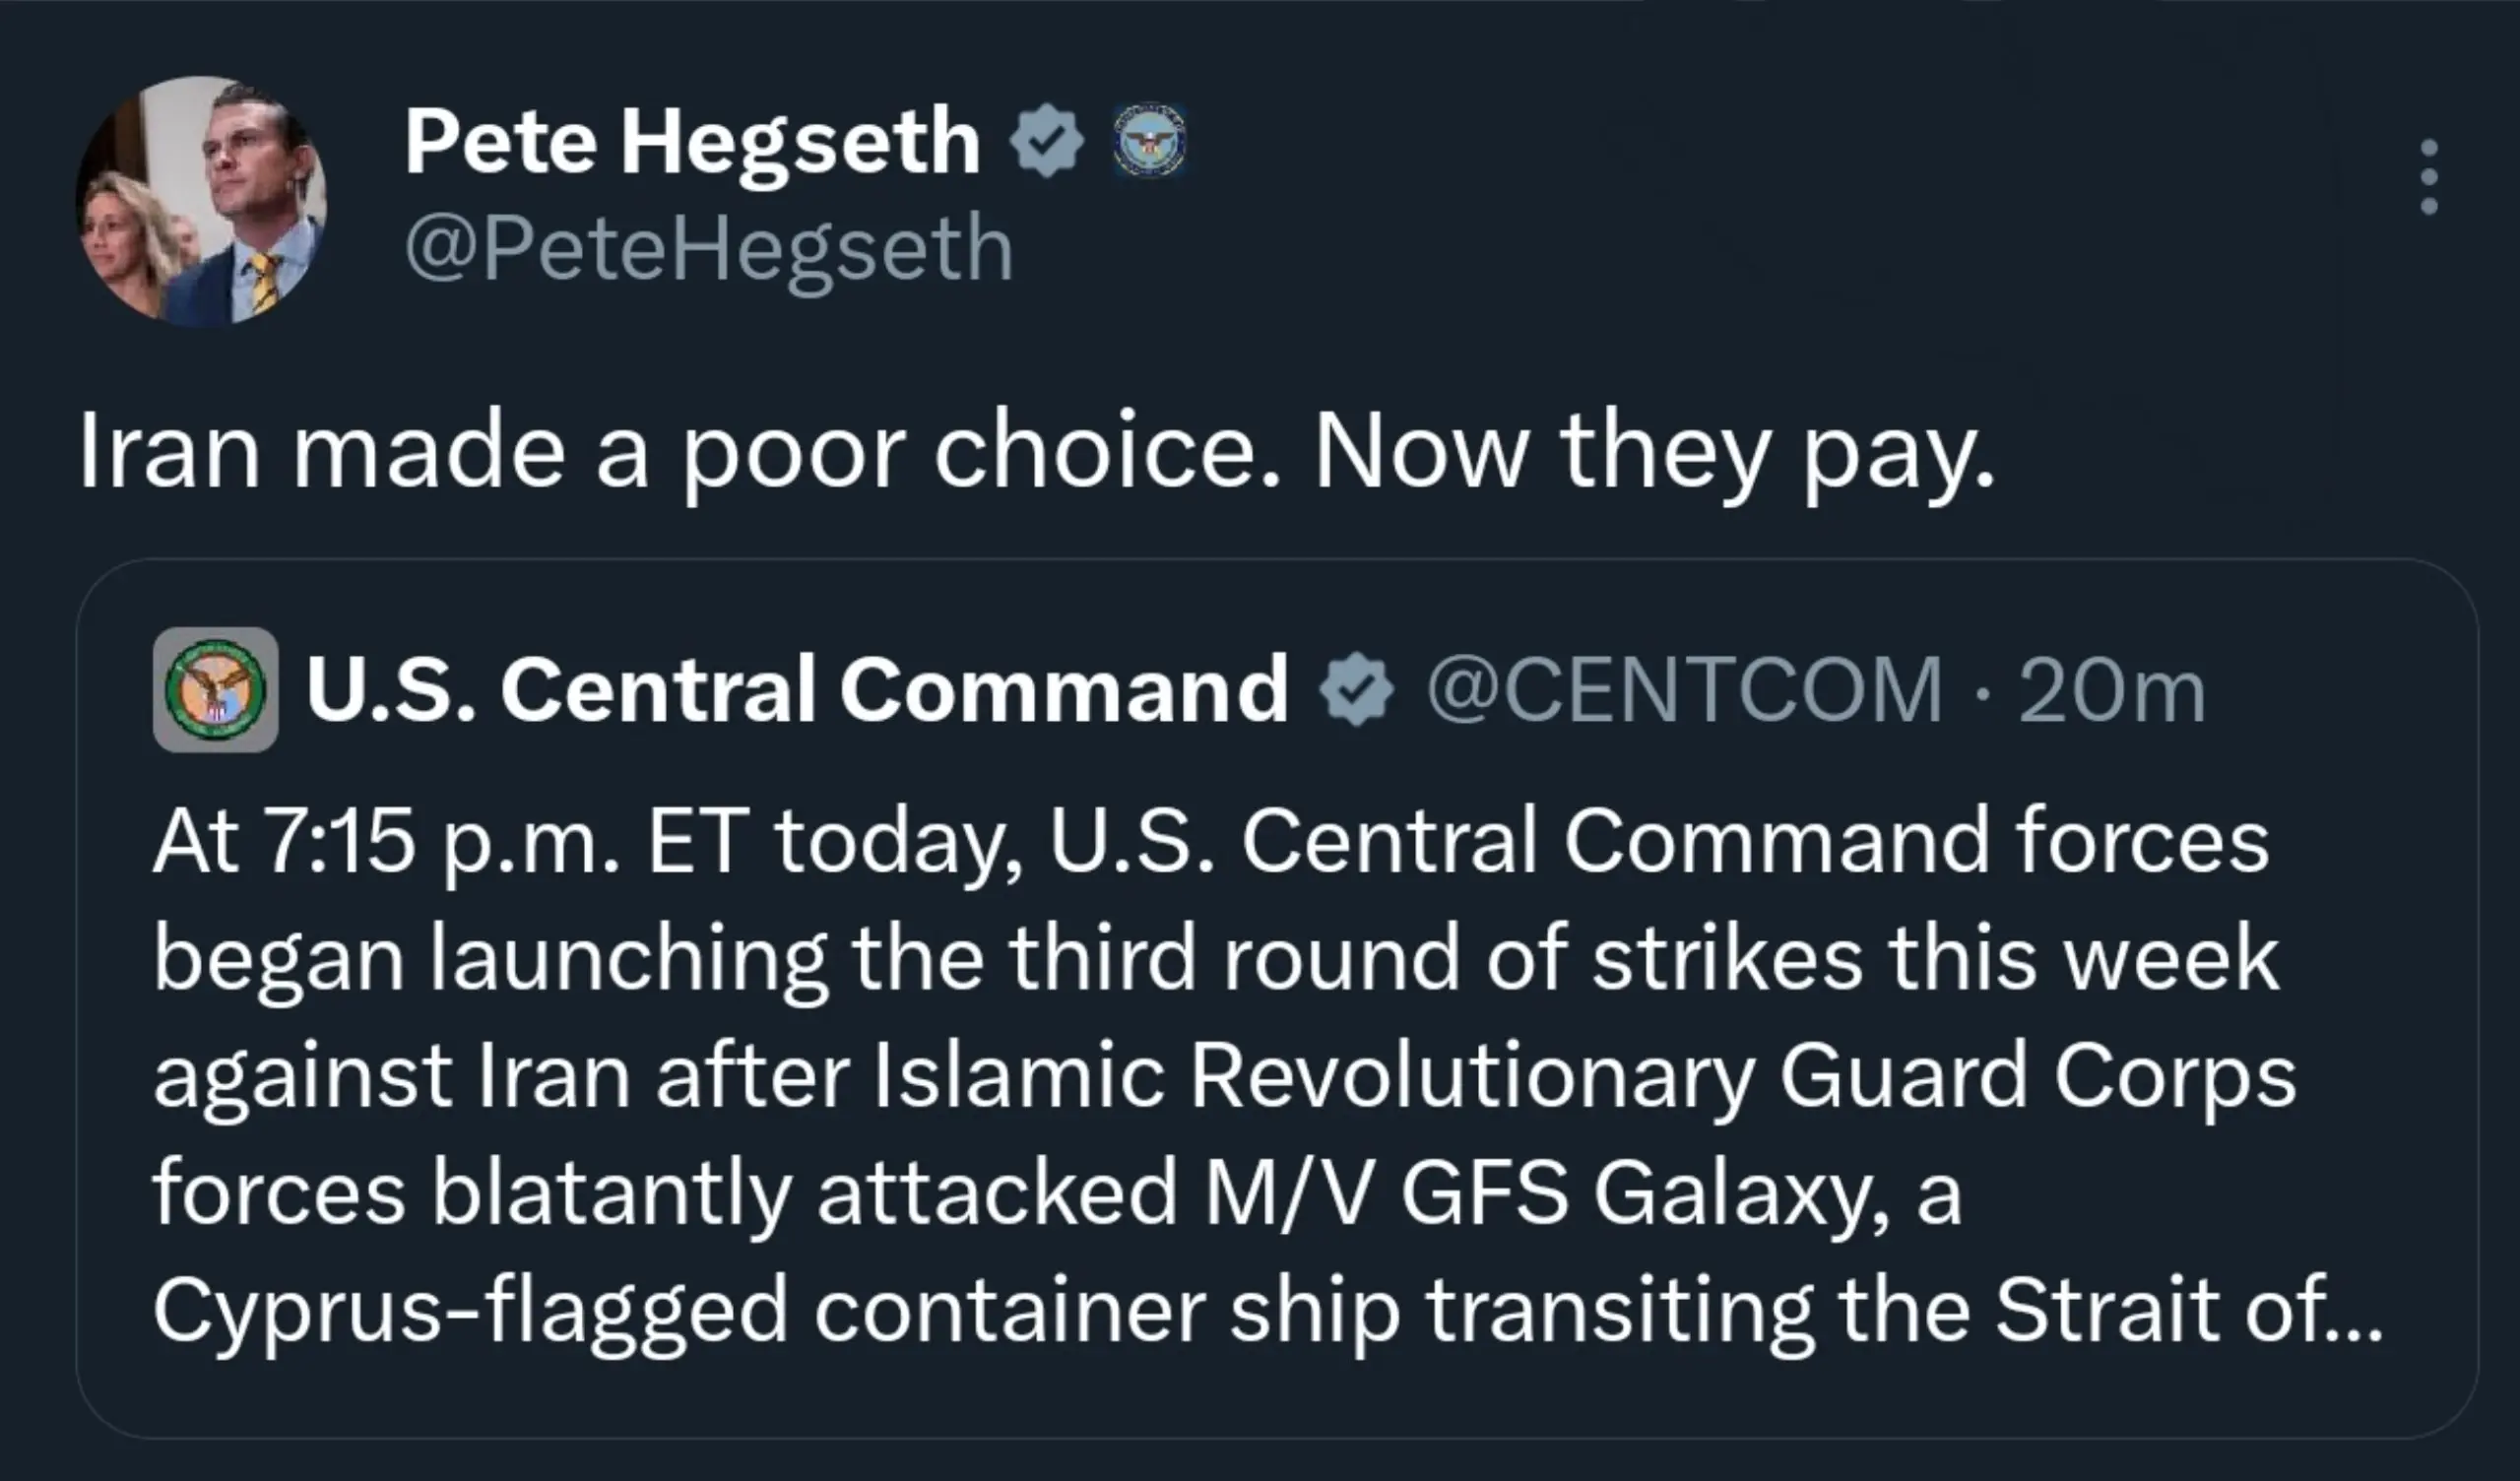Open the U.S. Central Command avatar icon
The image size is (2520, 1481).
[215, 689]
